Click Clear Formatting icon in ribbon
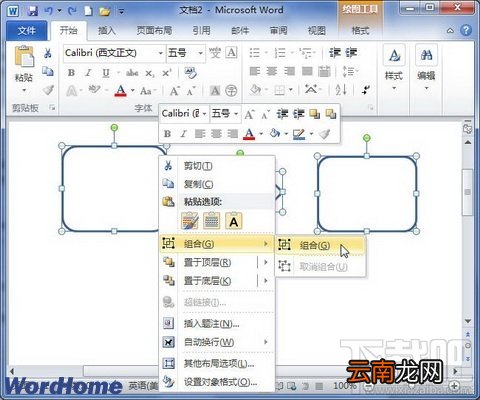 coord(191,73)
